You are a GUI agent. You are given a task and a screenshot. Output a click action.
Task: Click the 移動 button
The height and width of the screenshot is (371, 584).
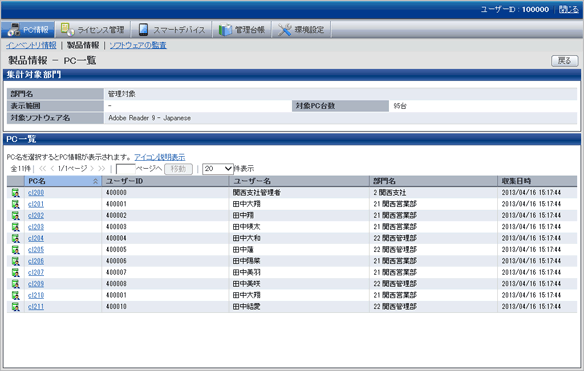(x=178, y=169)
